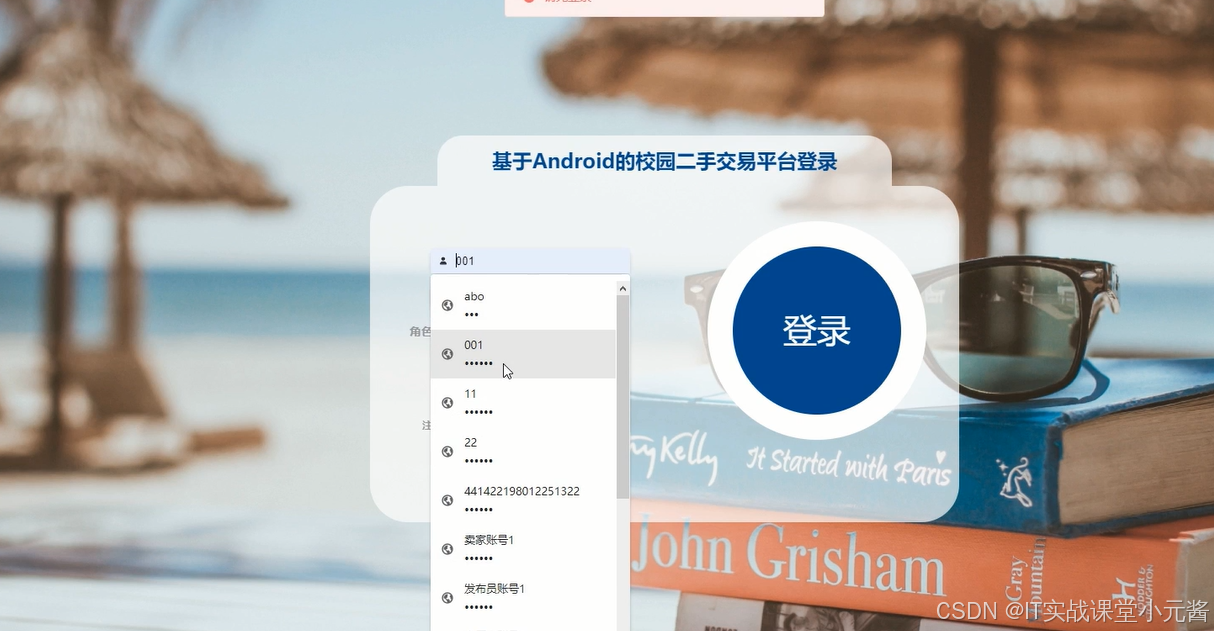Viewport: 1214px width, 631px height.
Task: Select the saved account 11
Action: pyautogui.click(x=523, y=402)
